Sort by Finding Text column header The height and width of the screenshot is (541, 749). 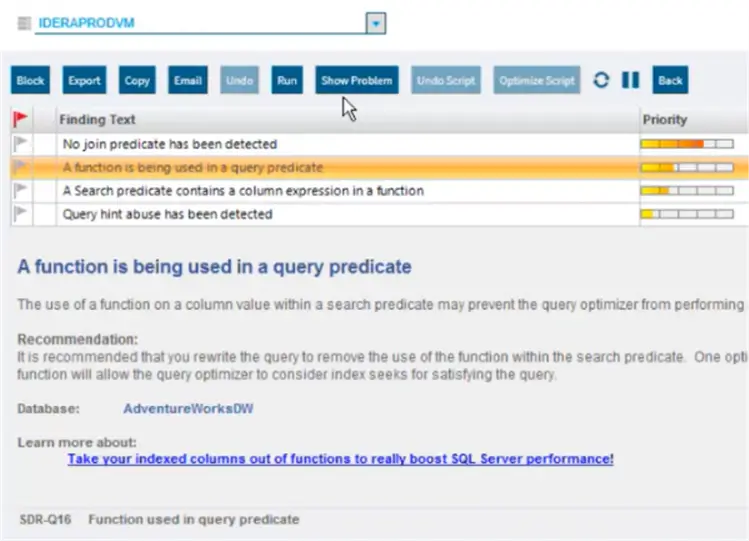[x=348, y=119]
